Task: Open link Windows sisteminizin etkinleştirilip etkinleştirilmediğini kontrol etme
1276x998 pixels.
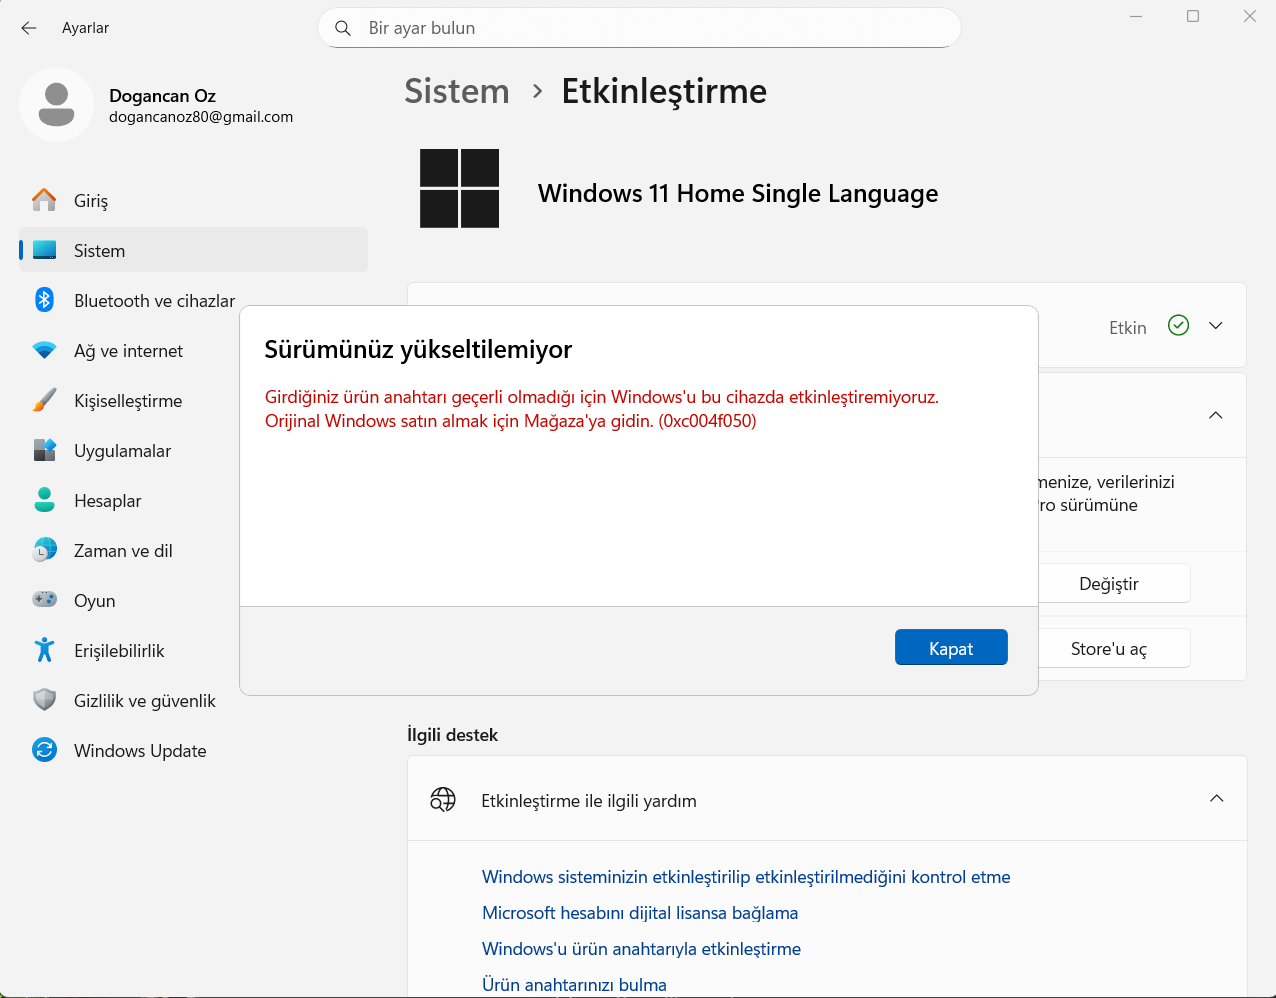Action: coord(746,877)
